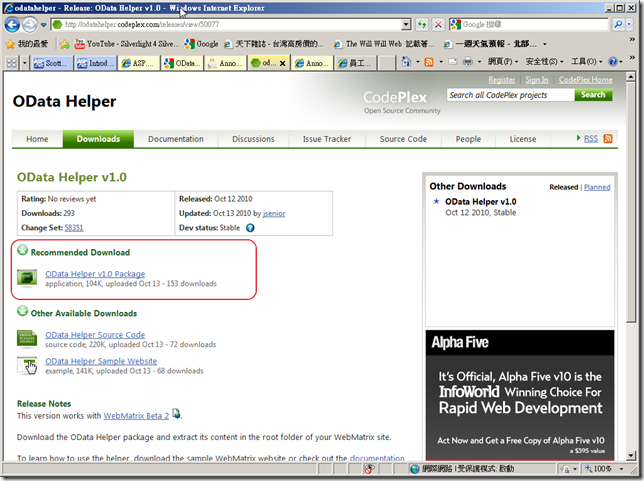The image size is (644, 481).
Task: Open search provider dropdown next to magnifier
Action: 629,25
